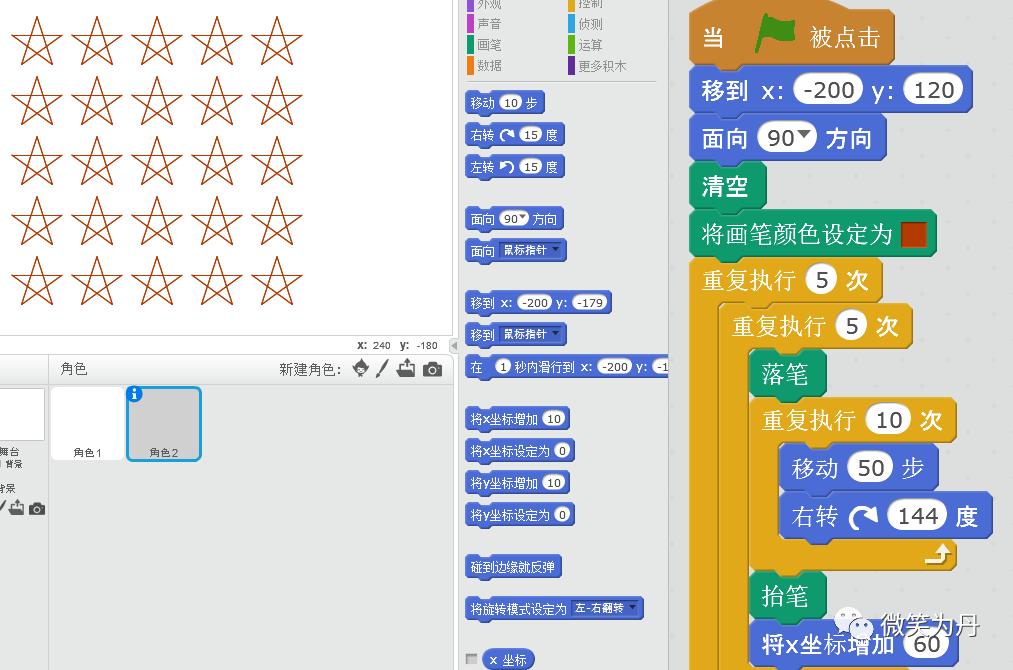Image resolution: width=1013 pixels, height=670 pixels.
Task: Select the 角色1 sprite thumbnail
Action: pyautogui.click(x=87, y=420)
